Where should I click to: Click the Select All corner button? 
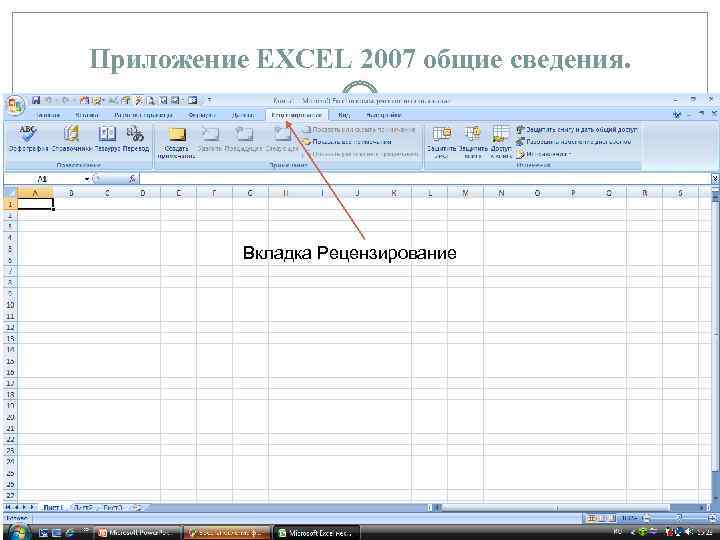point(10,192)
